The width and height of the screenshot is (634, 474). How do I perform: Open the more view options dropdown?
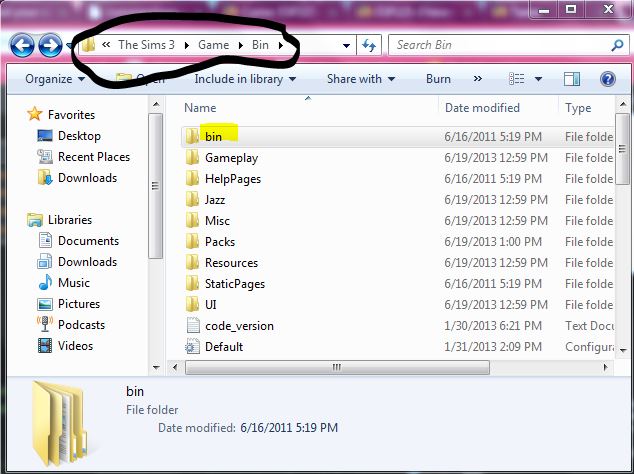click(x=538, y=79)
